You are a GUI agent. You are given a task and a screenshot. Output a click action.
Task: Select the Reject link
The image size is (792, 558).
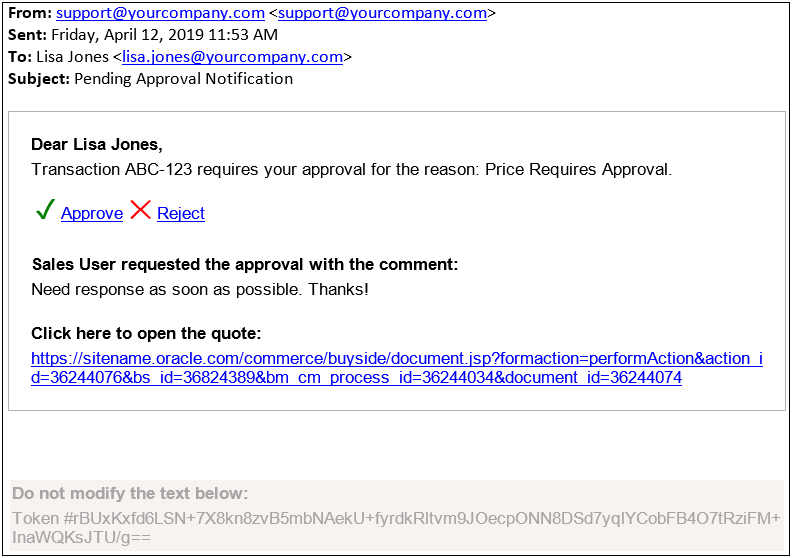pyautogui.click(x=181, y=213)
